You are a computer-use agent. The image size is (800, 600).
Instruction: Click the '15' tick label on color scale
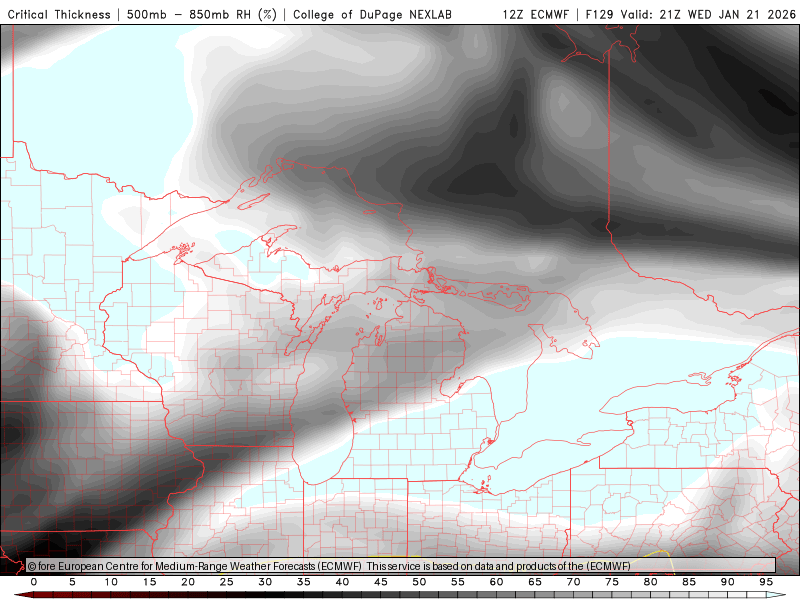149,582
